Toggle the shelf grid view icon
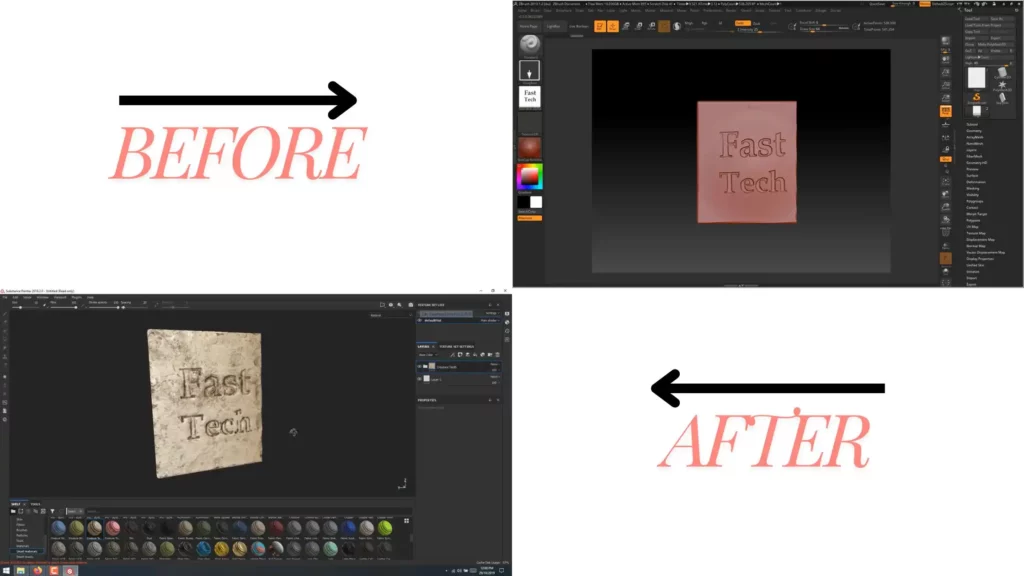Screen dimensions: 1024x576 pos(407,520)
